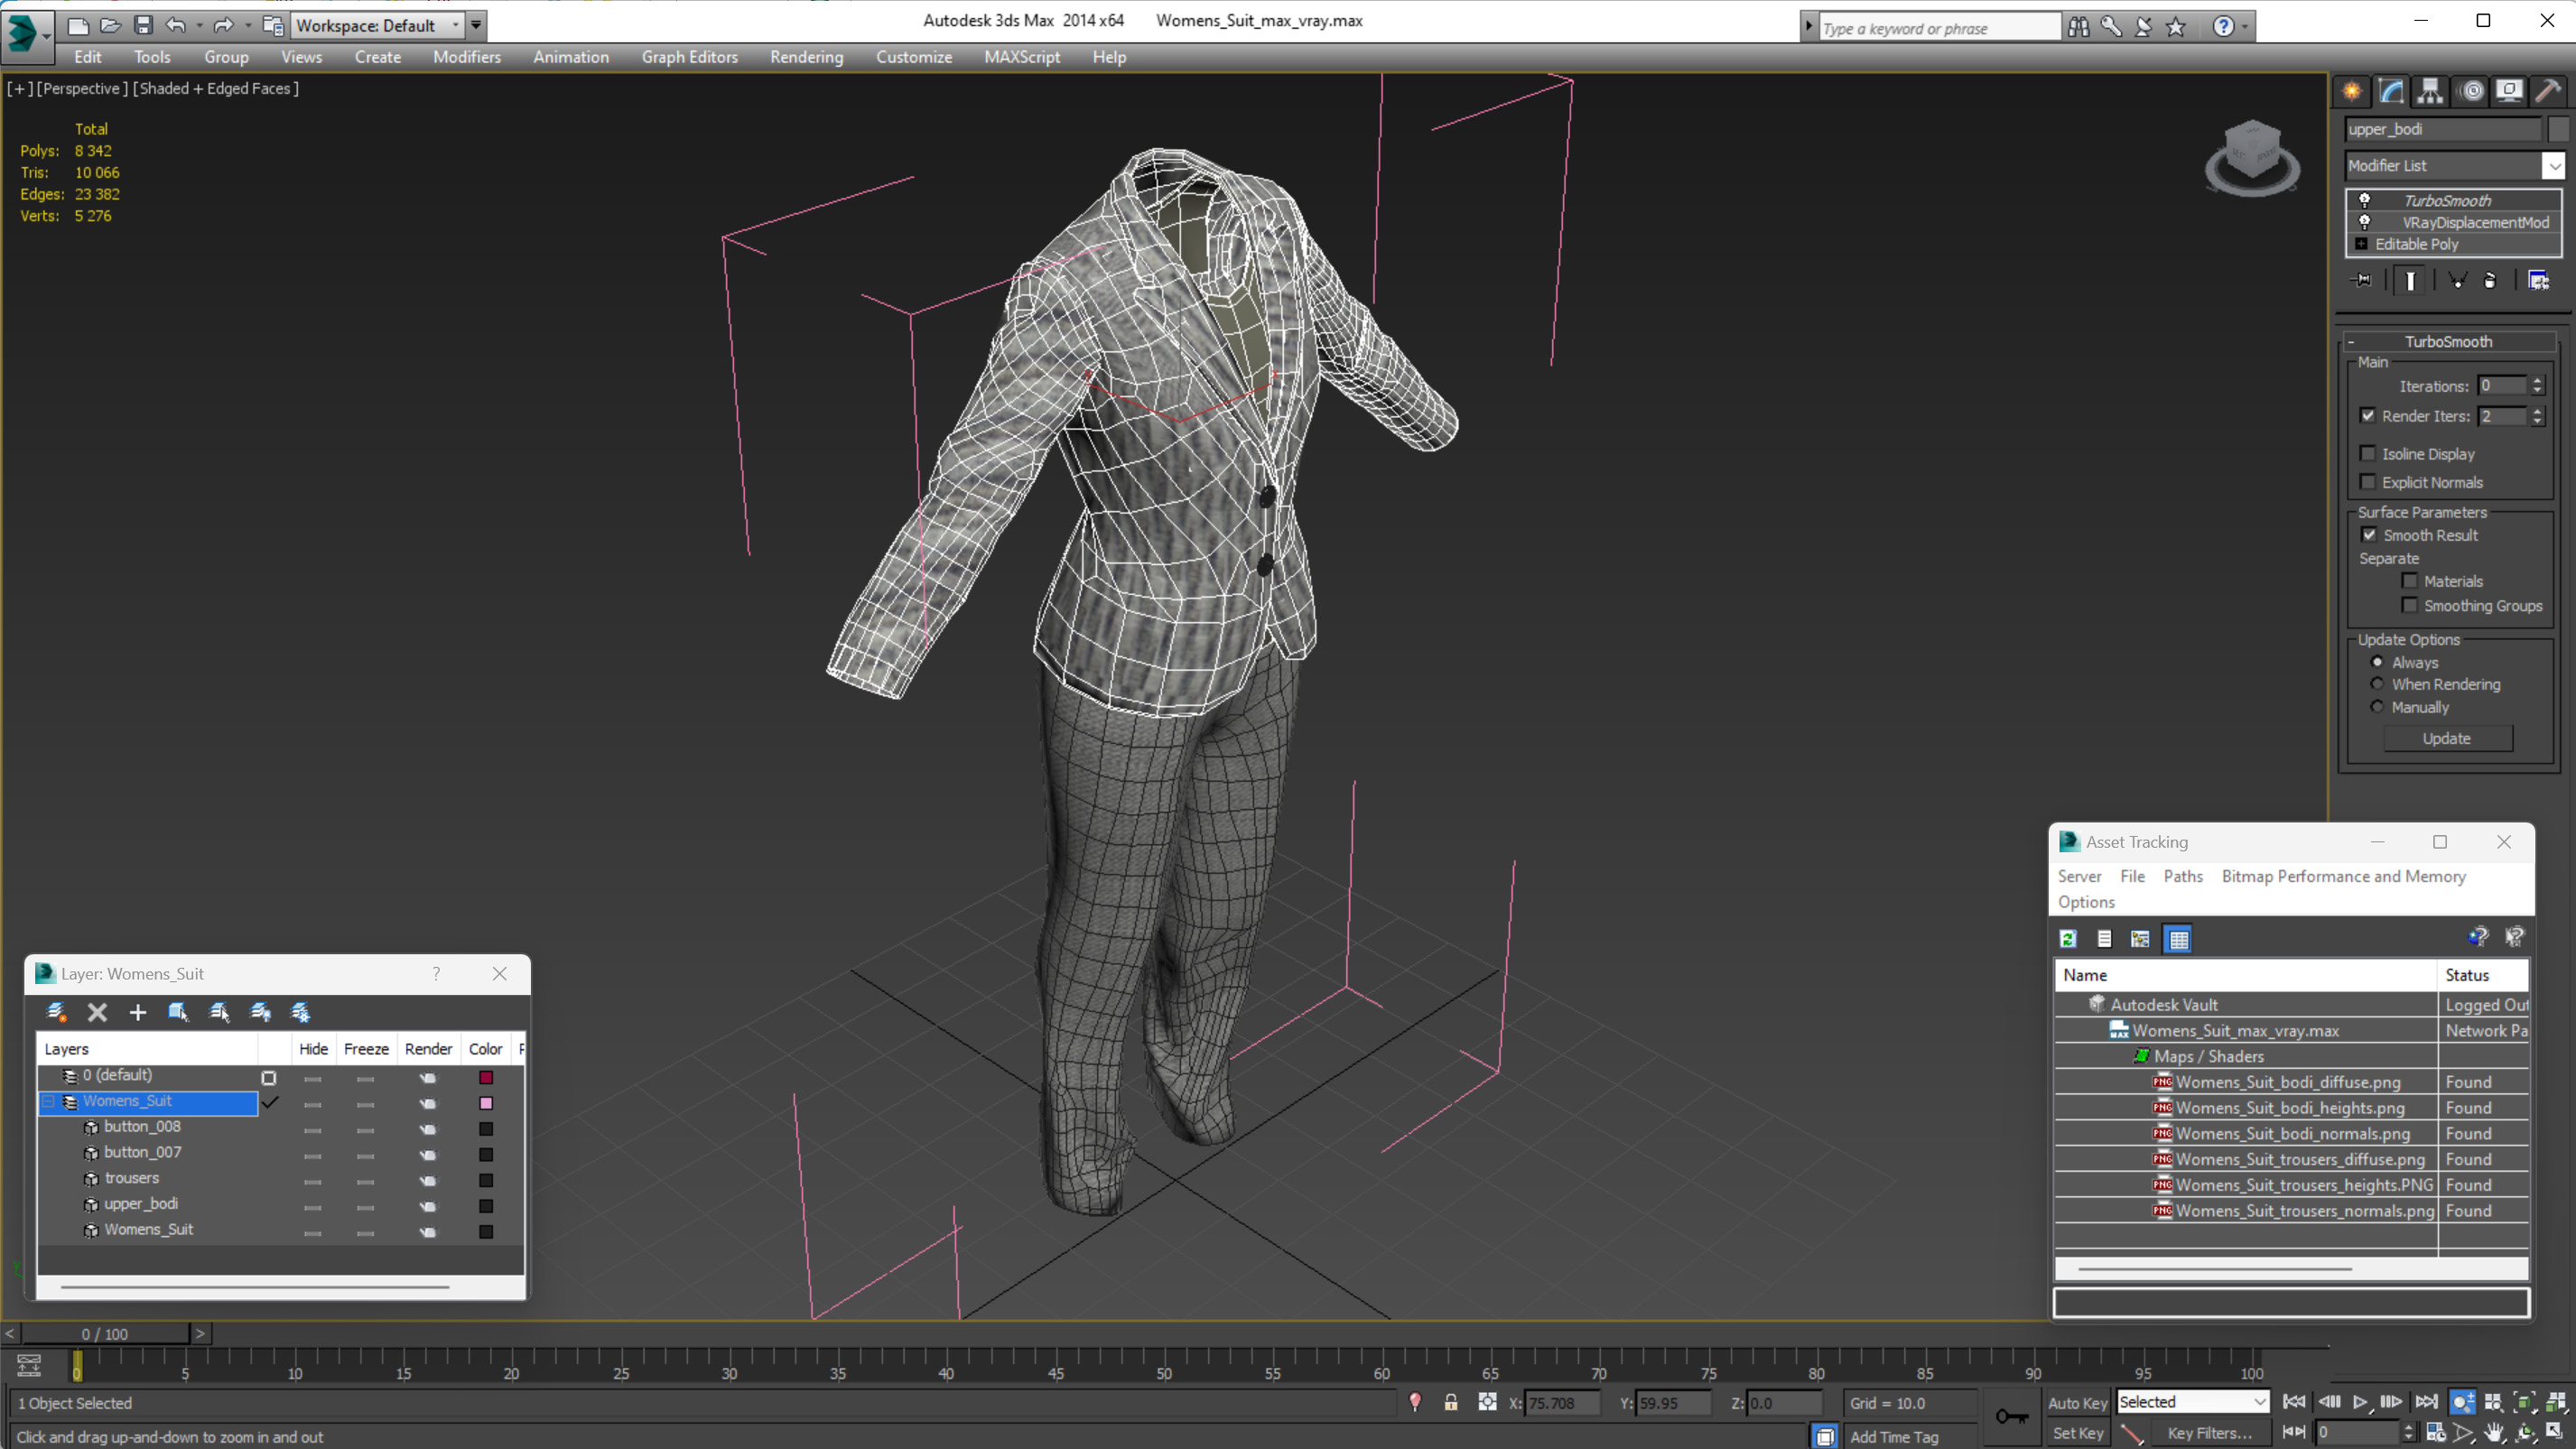Click the Add Selected Objects plus icon in Layer dialog
This screenshot has height=1449, width=2576.
point(138,1012)
